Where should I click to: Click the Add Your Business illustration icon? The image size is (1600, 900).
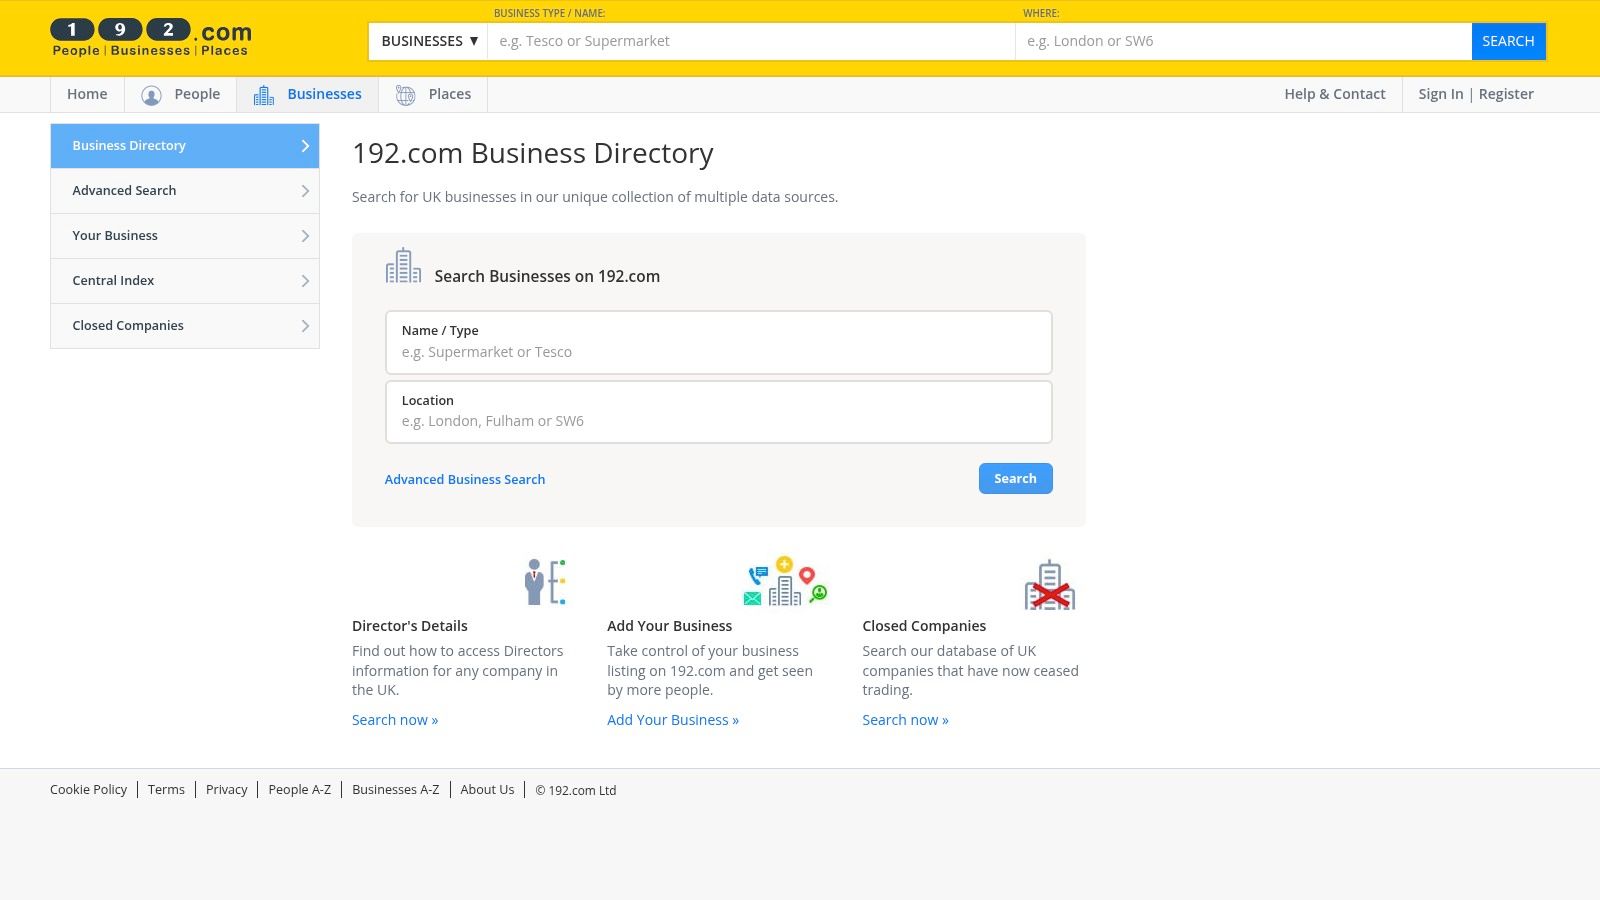[x=785, y=582]
